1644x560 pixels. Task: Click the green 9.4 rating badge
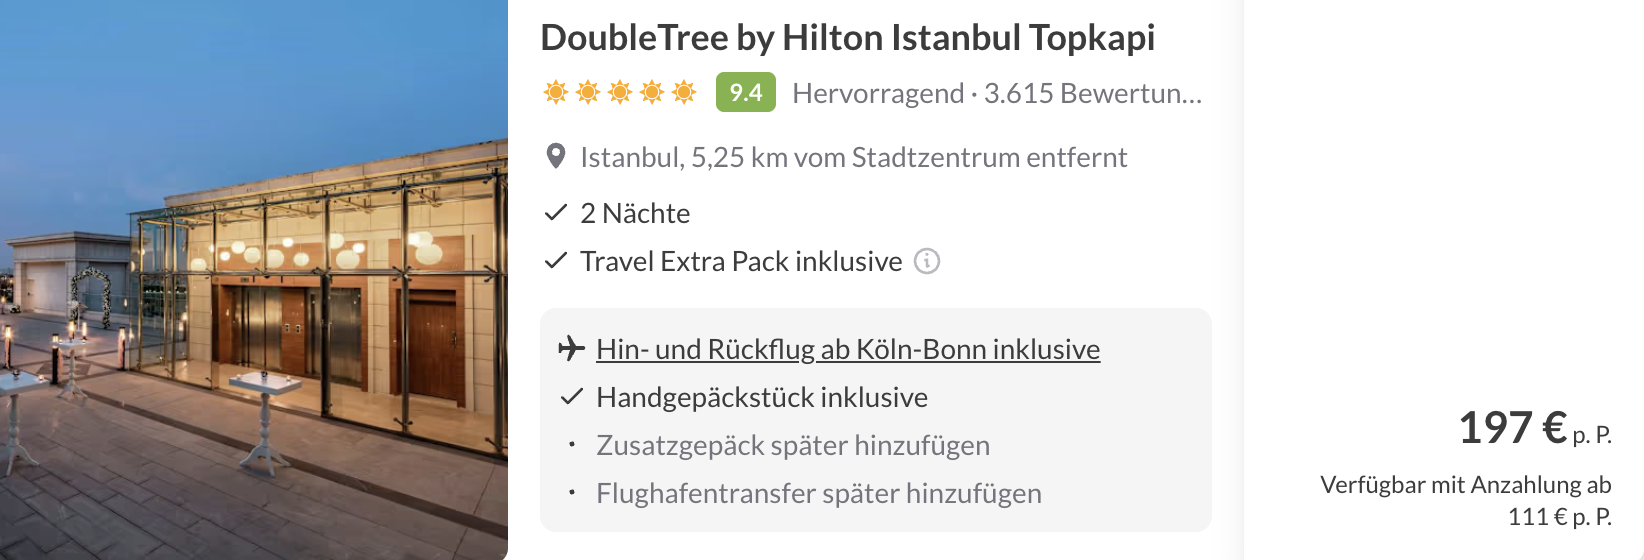pyautogui.click(x=745, y=93)
